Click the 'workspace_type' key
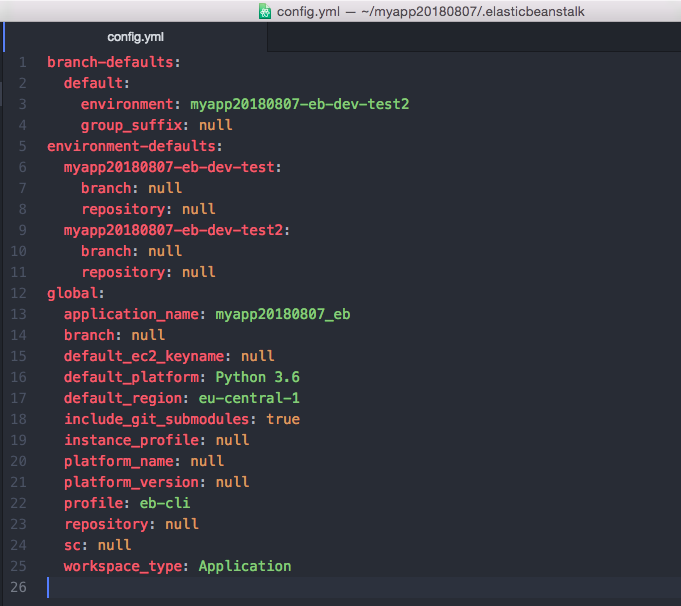The image size is (681, 606). coord(123,566)
